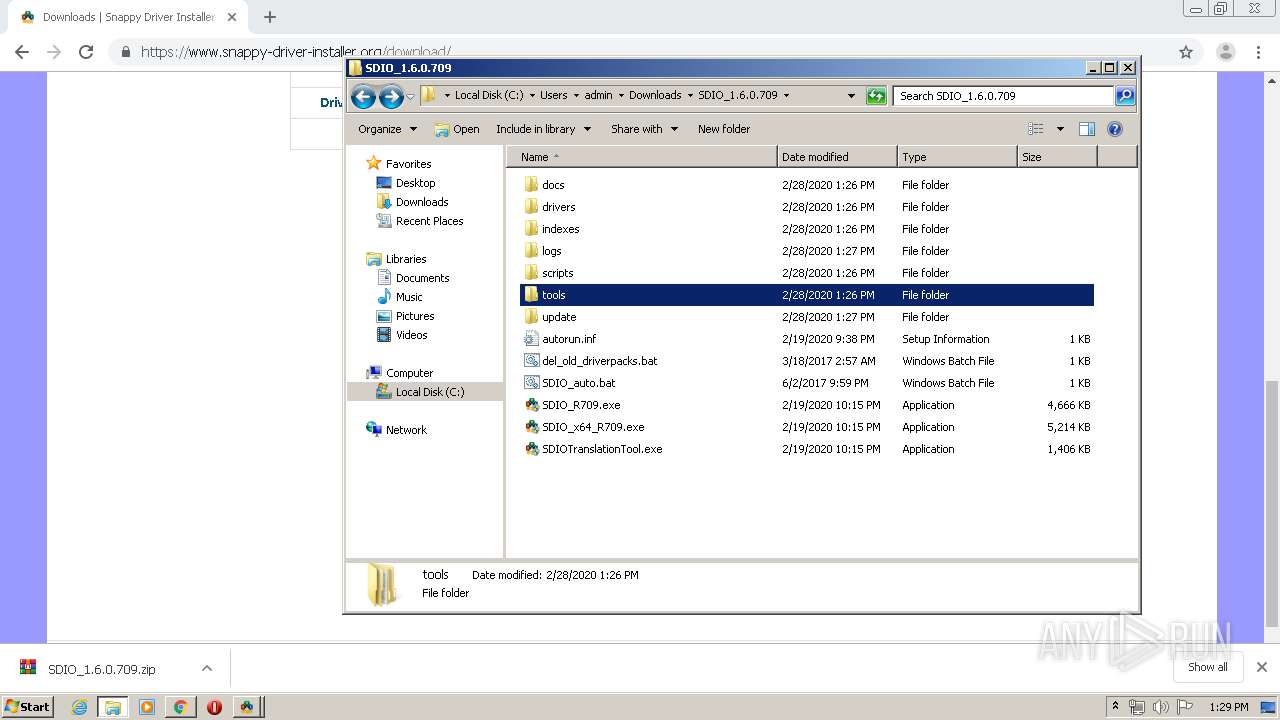Screen dimensions: 1280x720
Task: Select the indexes folder row
Action: click(807, 229)
